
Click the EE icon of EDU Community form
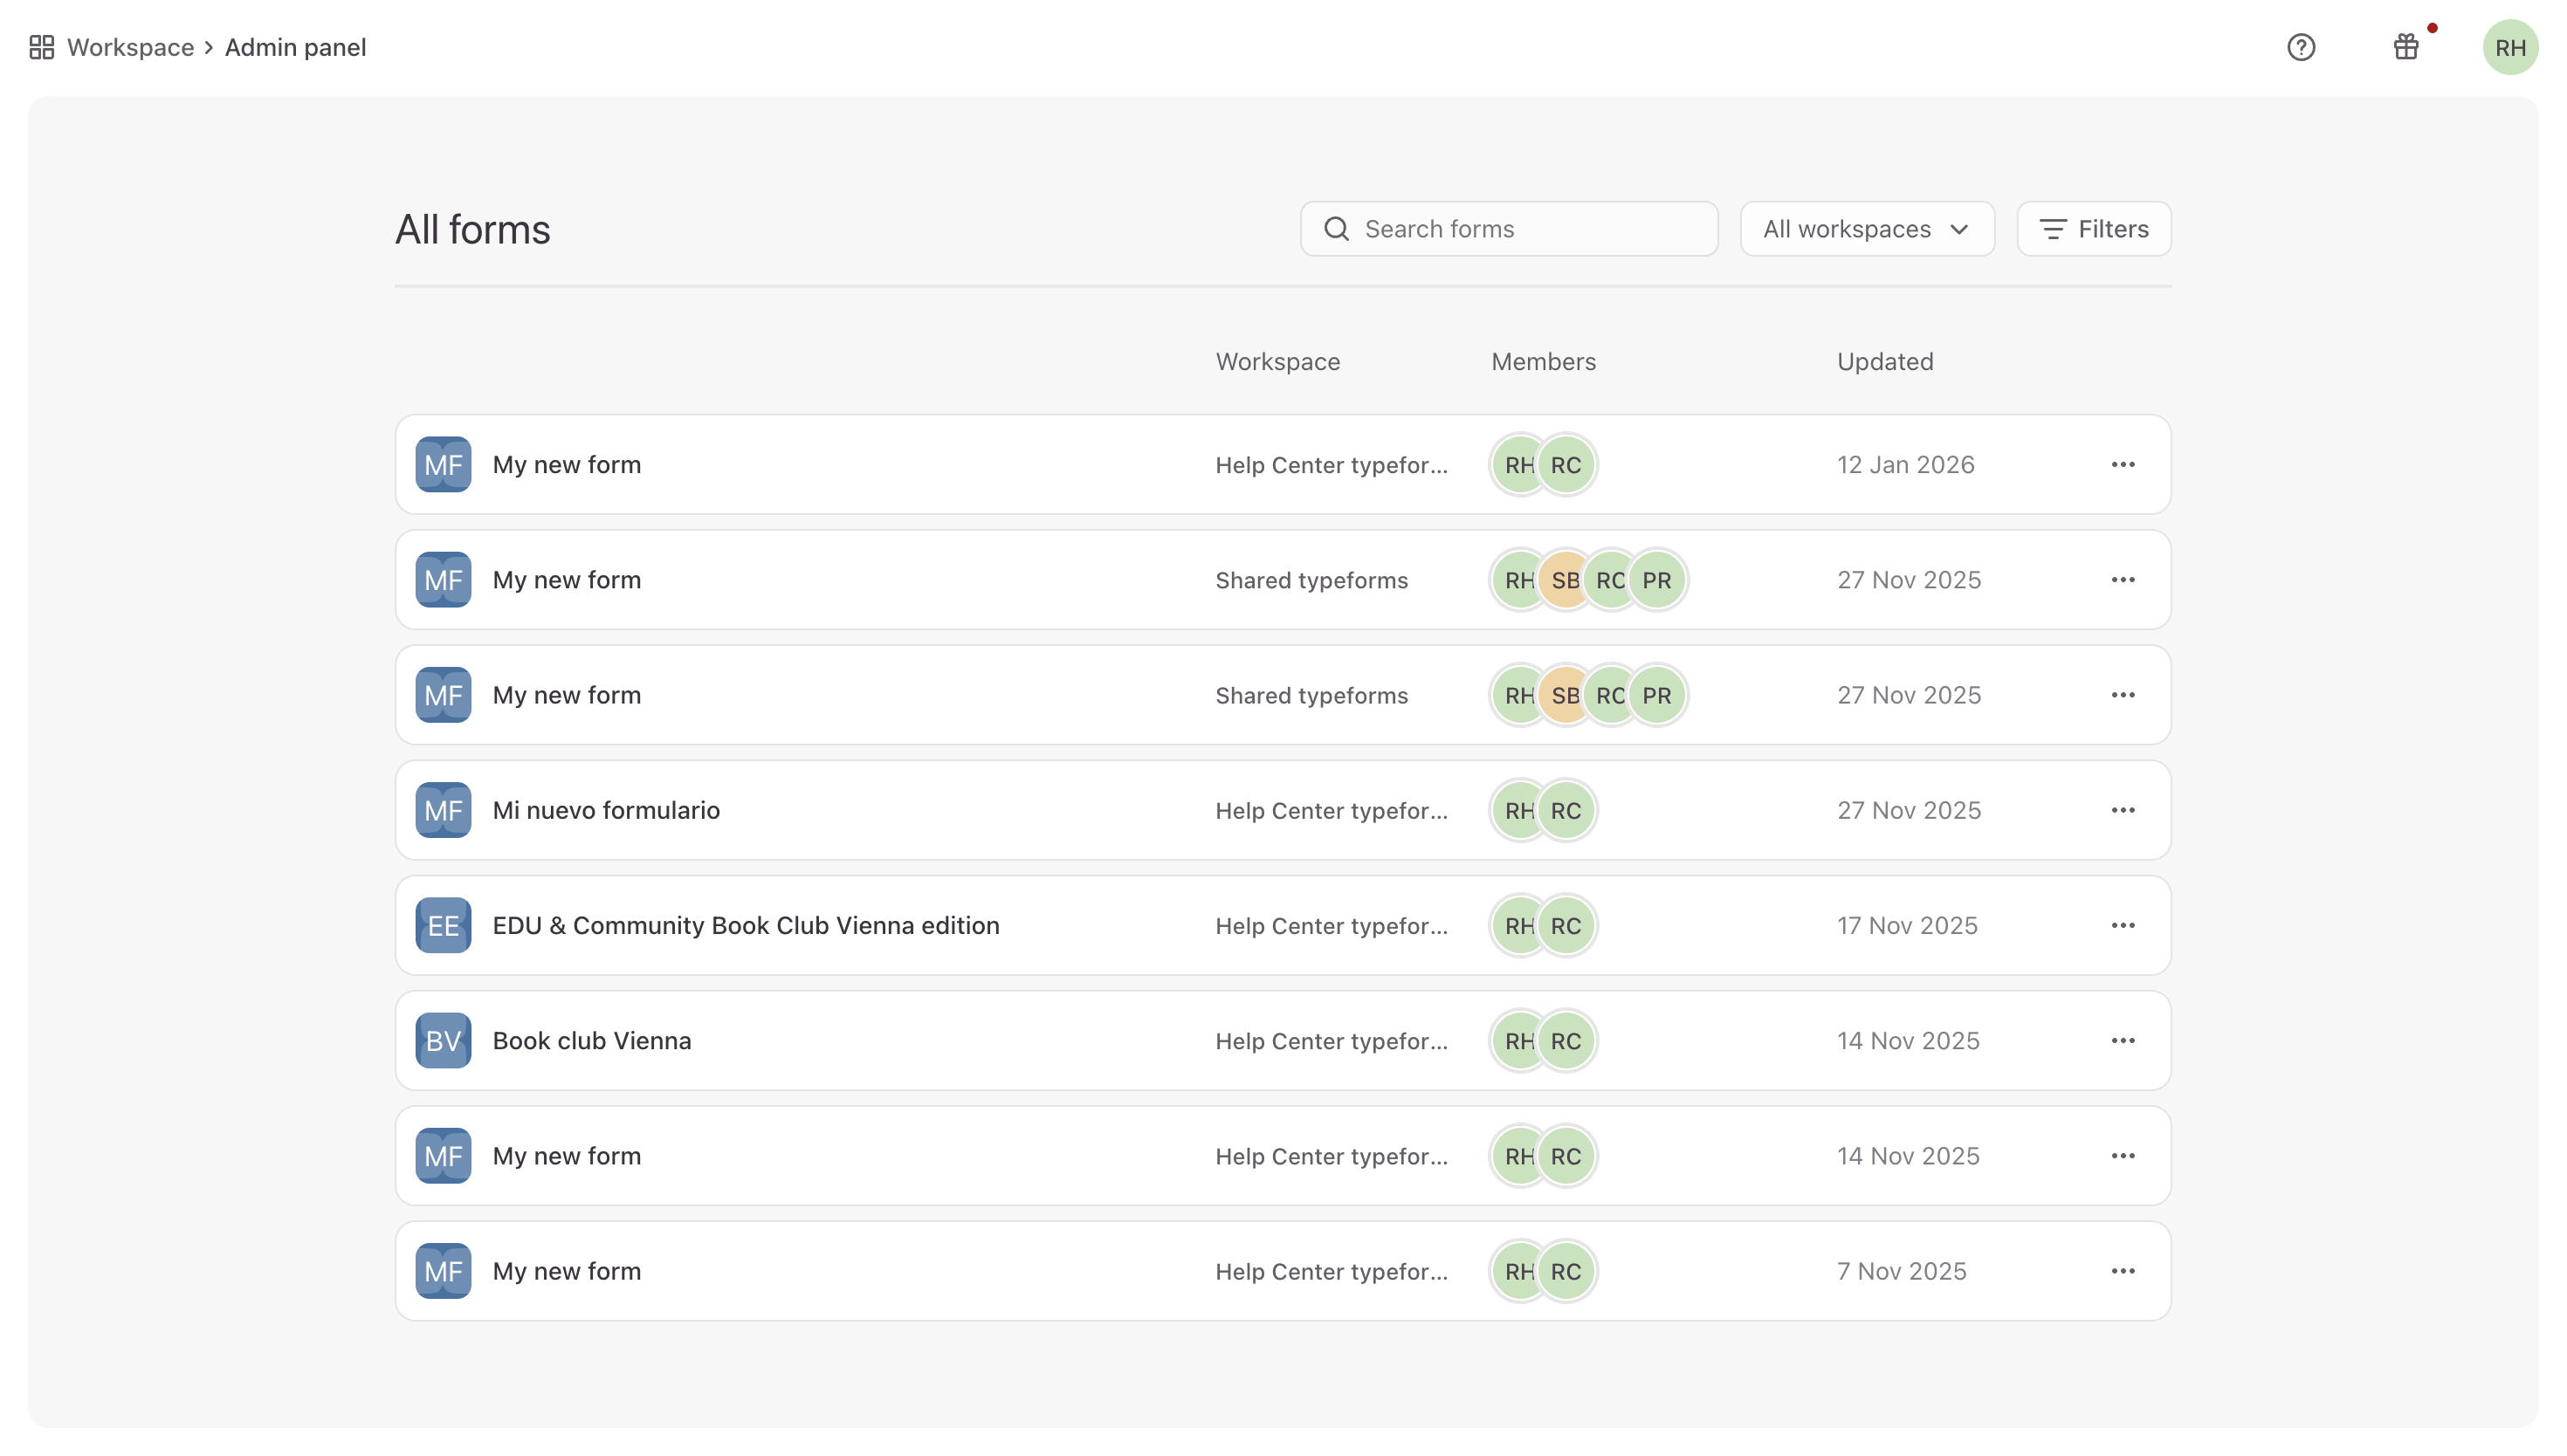point(443,925)
